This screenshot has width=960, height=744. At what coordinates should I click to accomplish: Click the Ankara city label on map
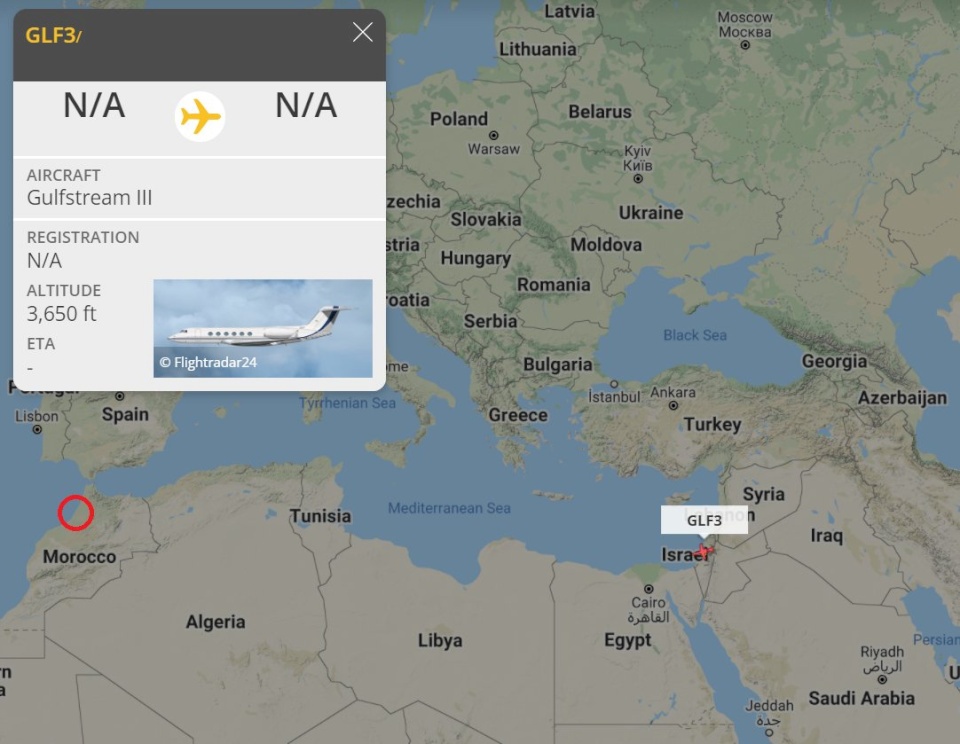click(x=673, y=393)
